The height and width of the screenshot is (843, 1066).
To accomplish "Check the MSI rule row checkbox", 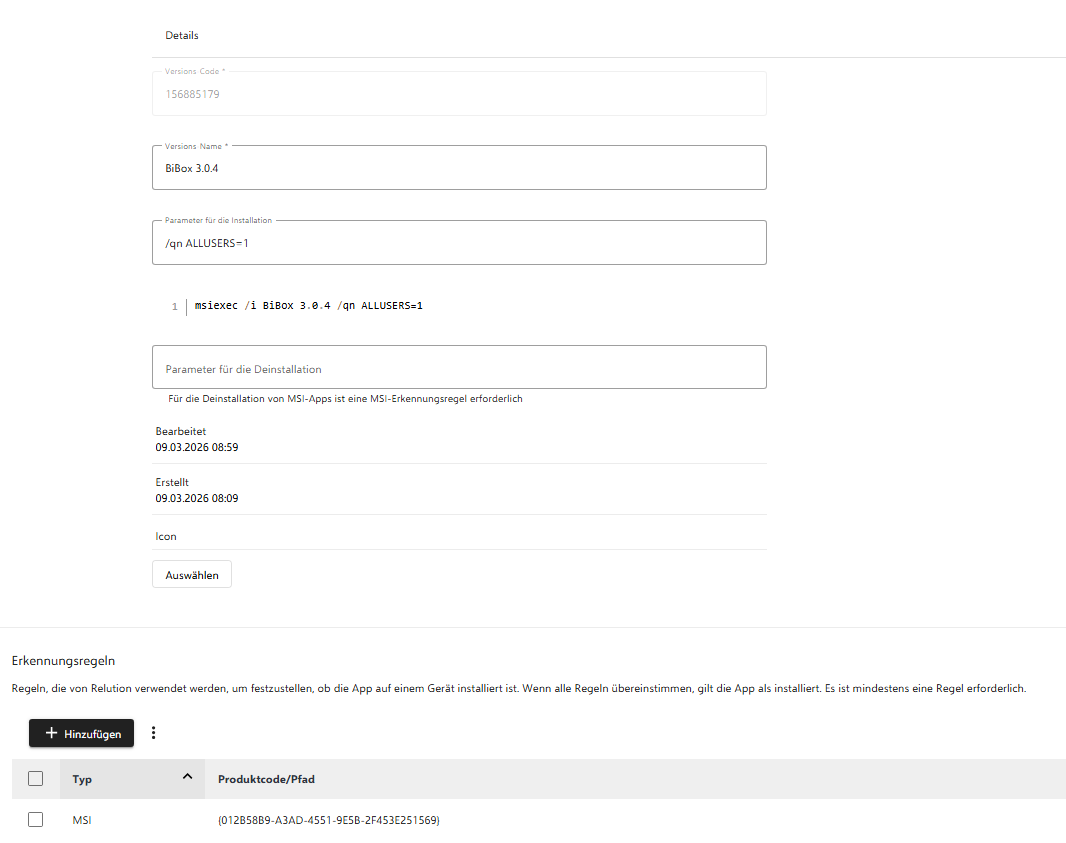I will (36, 820).
